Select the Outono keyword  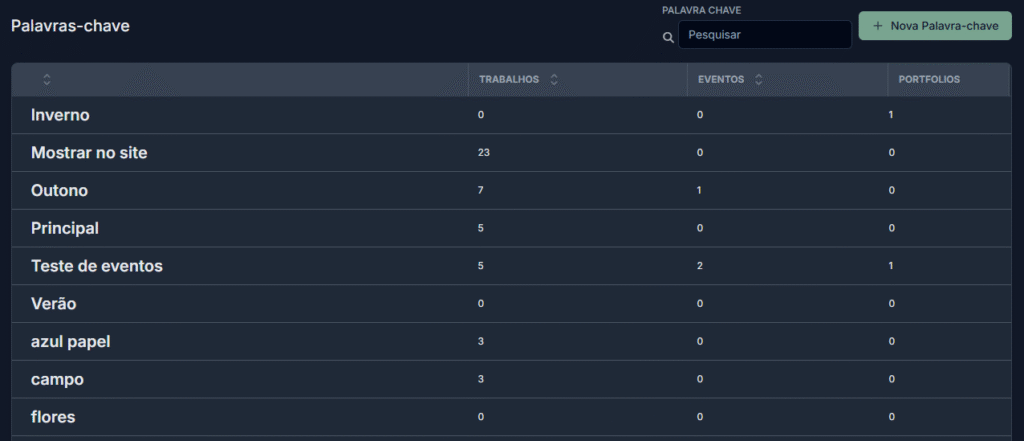[x=59, y=191]
